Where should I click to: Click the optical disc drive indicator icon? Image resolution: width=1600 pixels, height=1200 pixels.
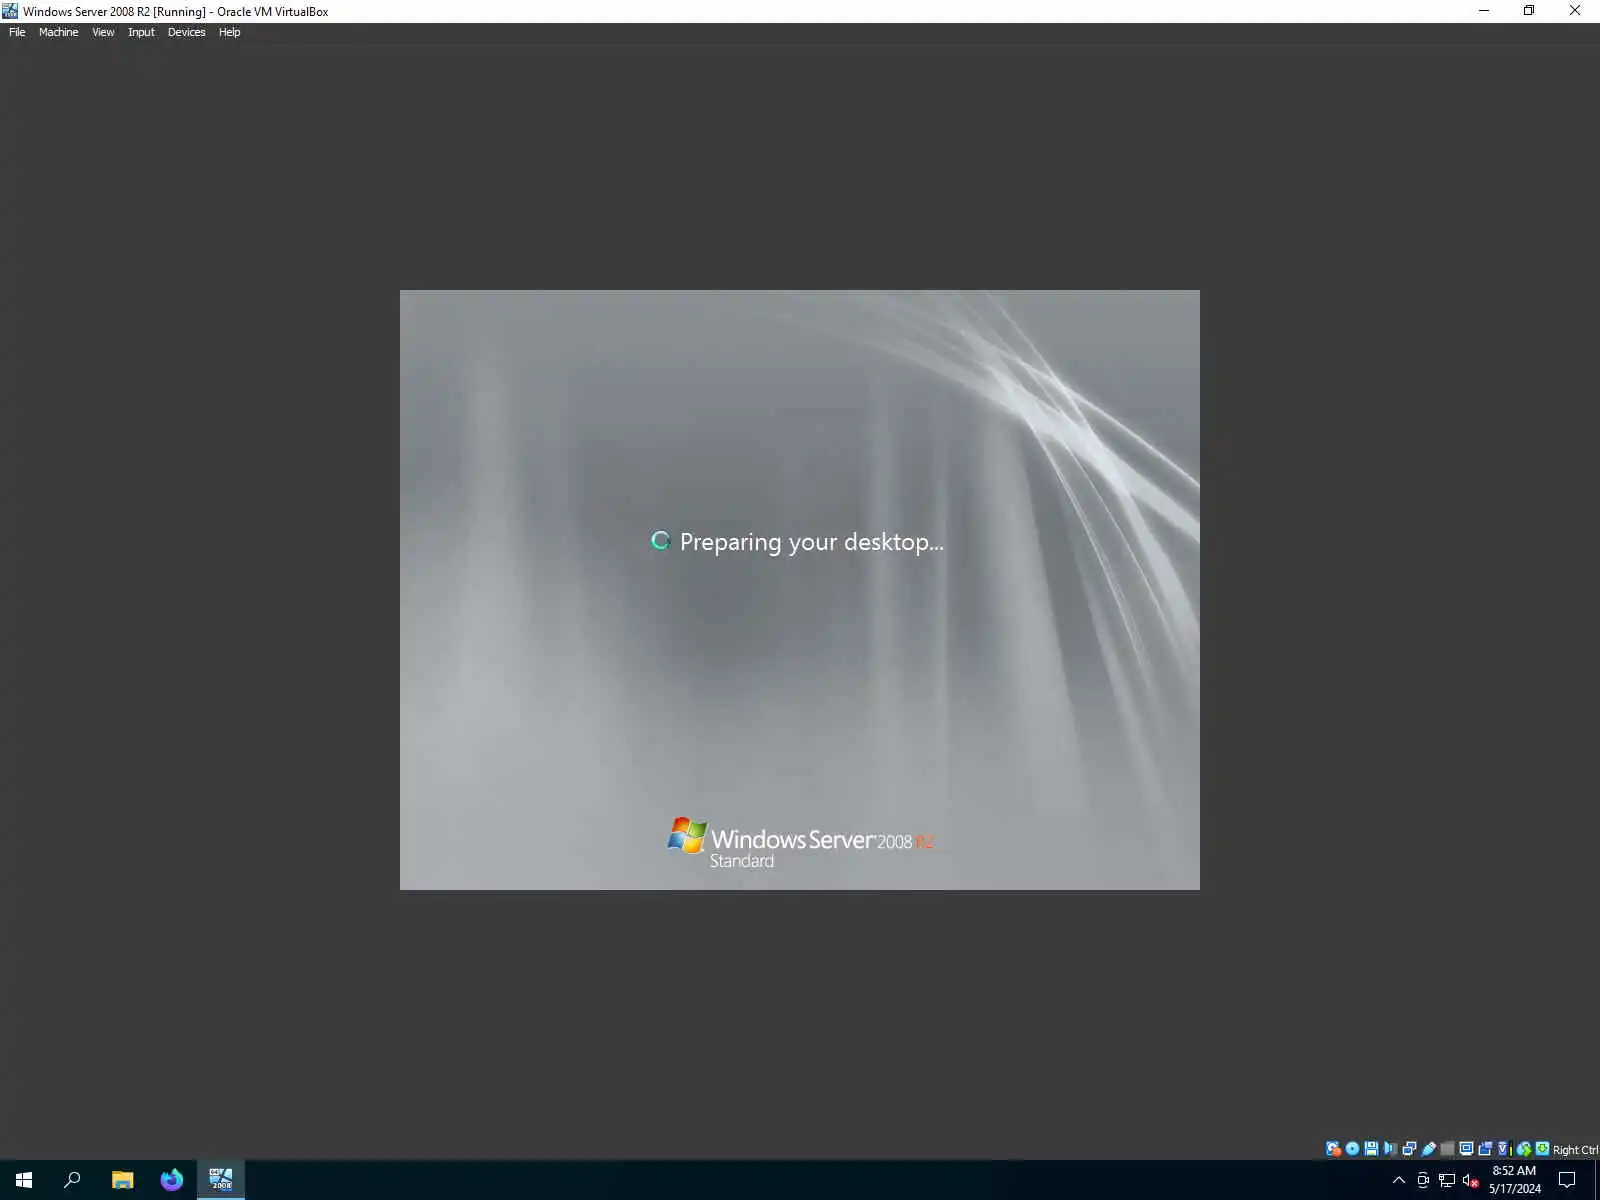point(1352,1149)
